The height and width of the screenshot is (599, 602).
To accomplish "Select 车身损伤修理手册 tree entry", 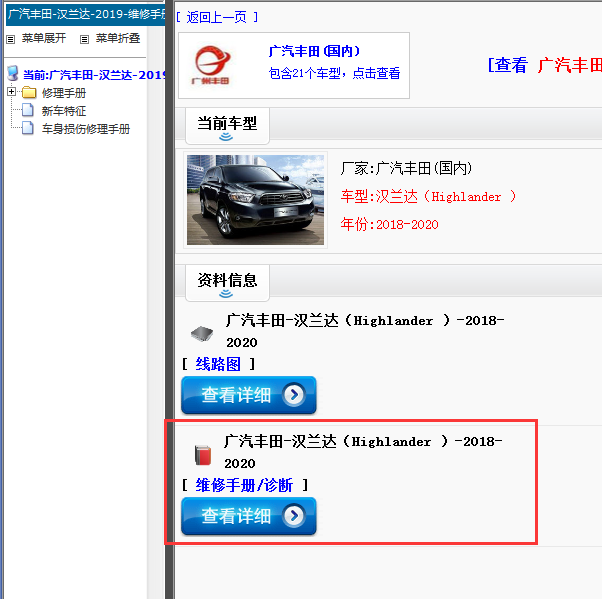I will click(x=86, y=129).
